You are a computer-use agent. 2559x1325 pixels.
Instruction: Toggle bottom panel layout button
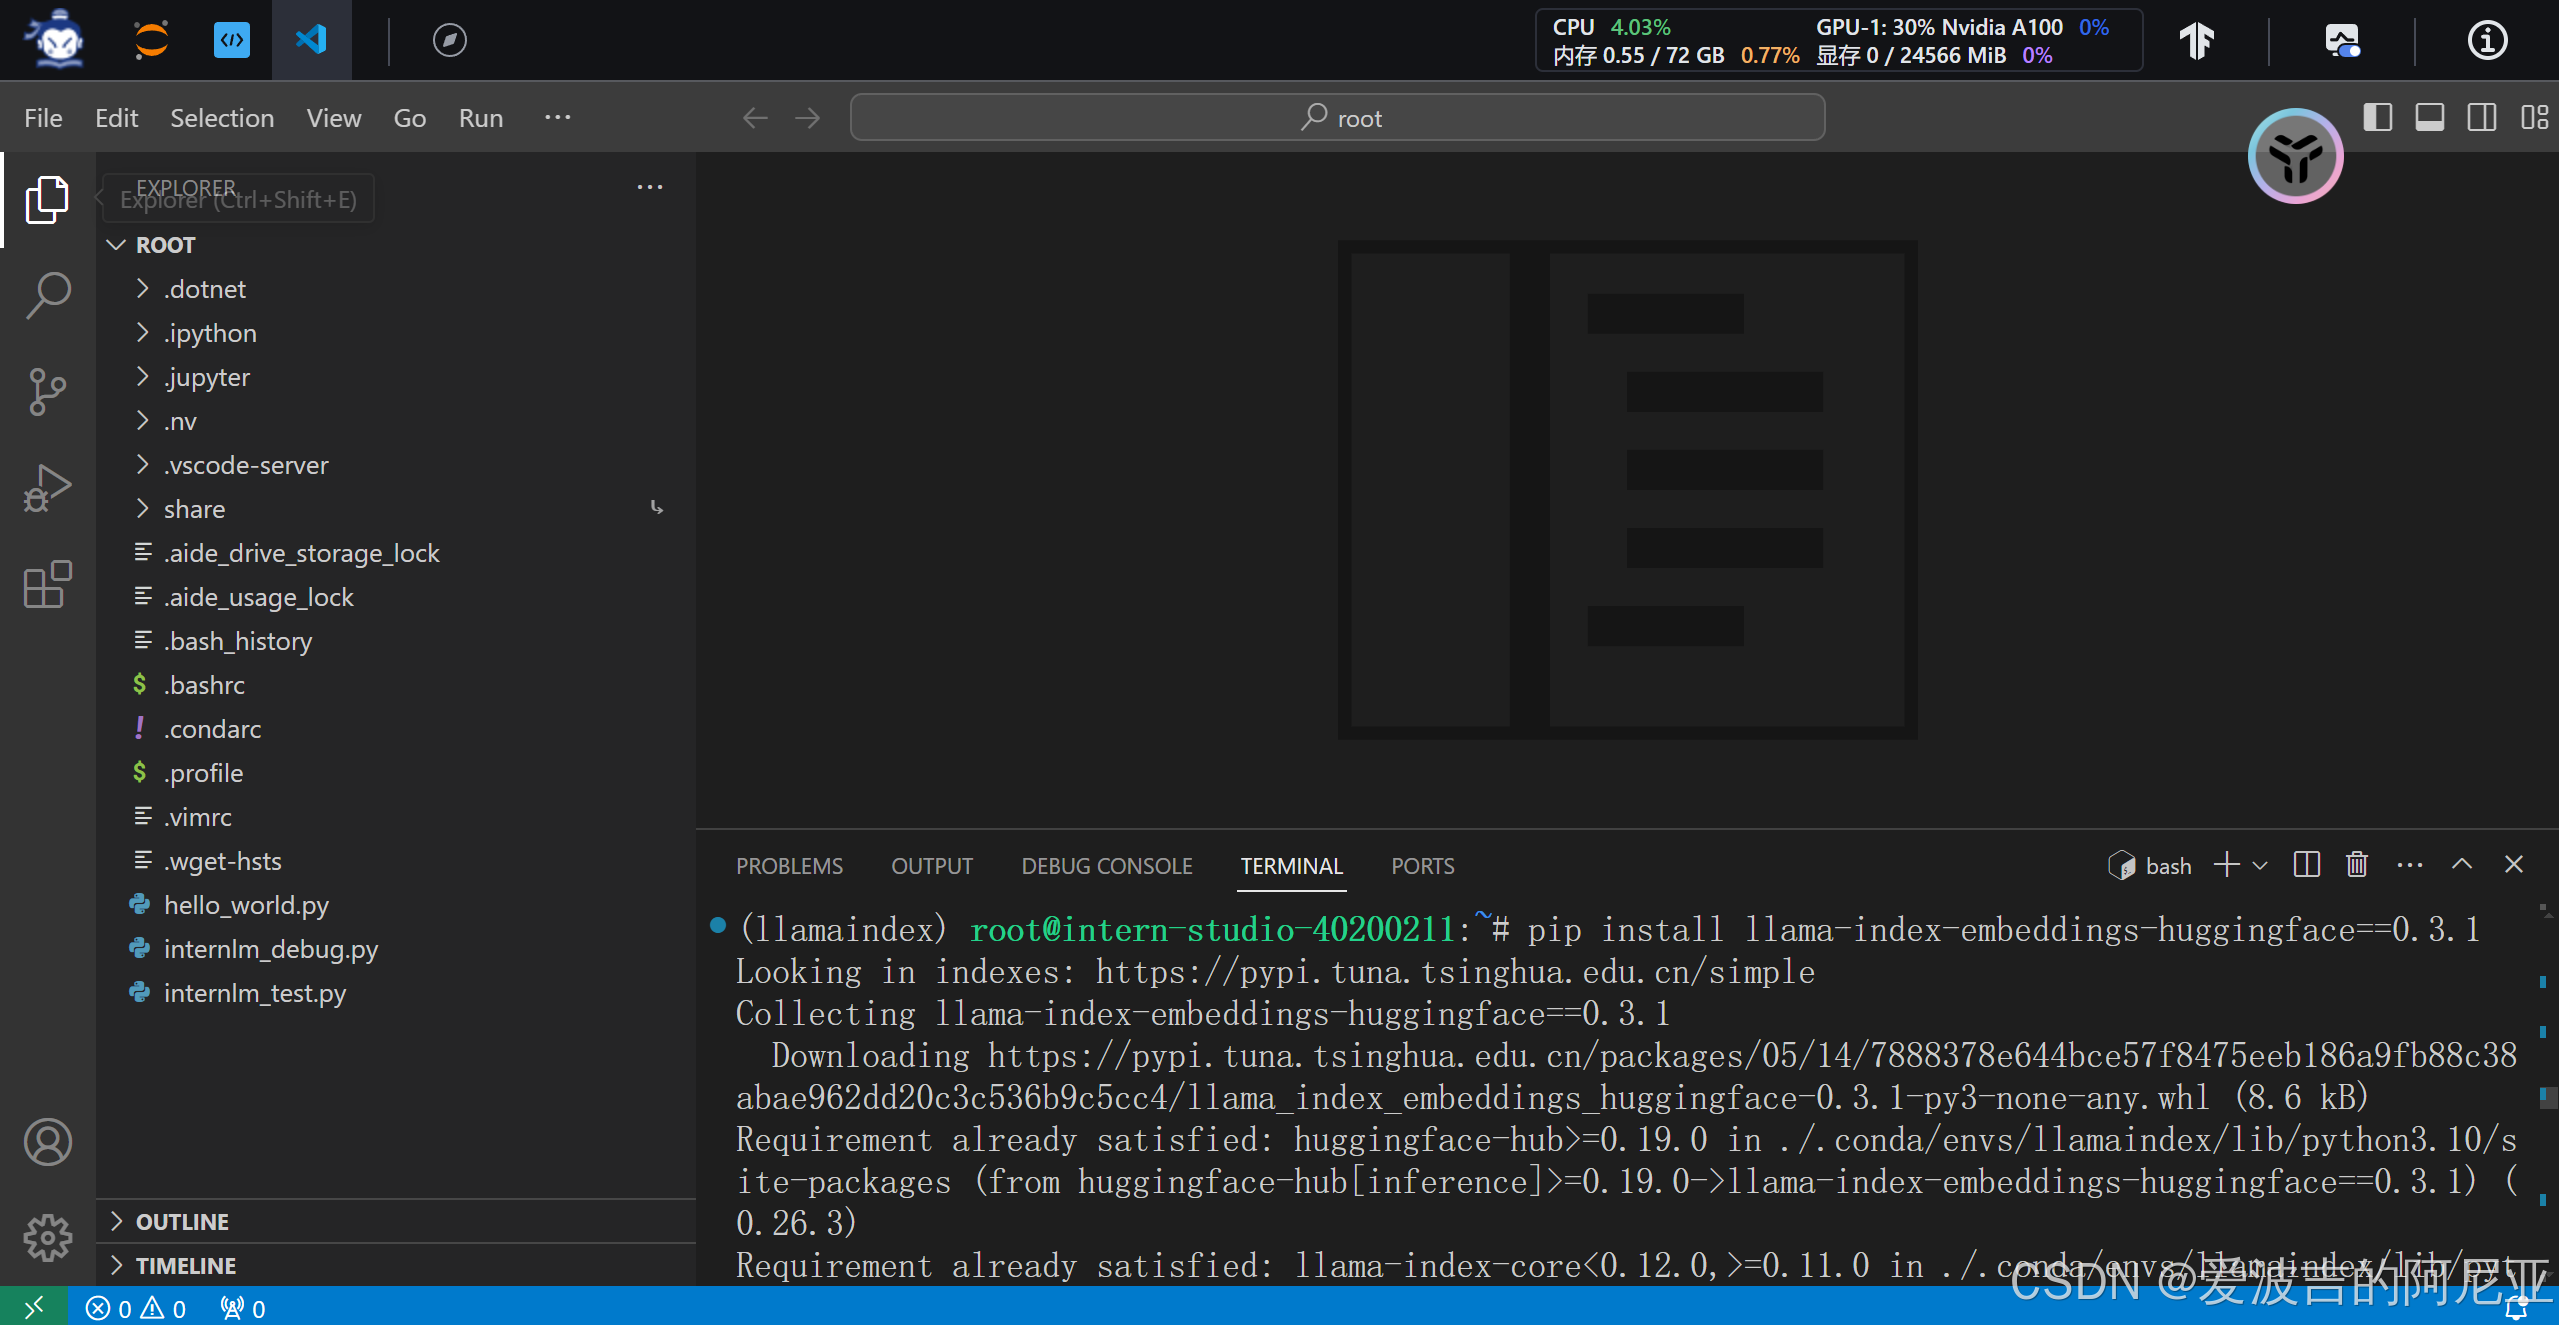coord(2429,118)
